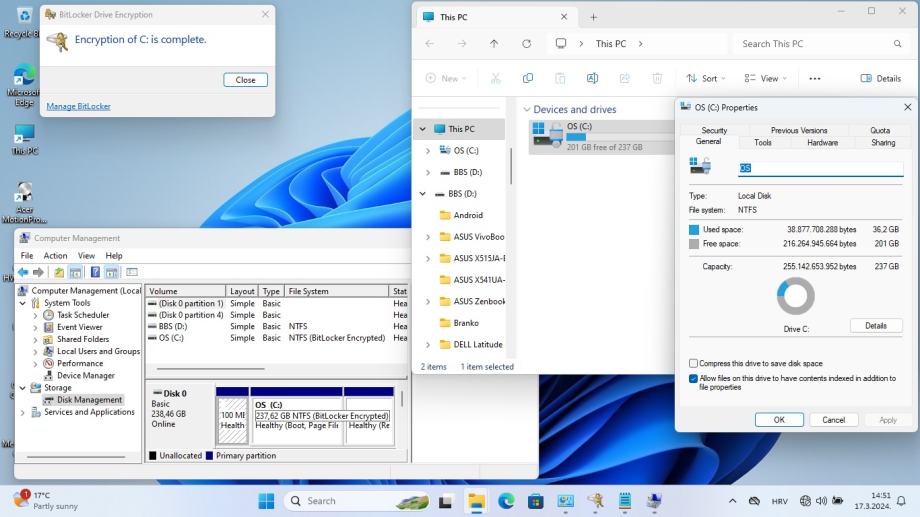Click the Rename icon in Explorer toolbar

[592, 78]
